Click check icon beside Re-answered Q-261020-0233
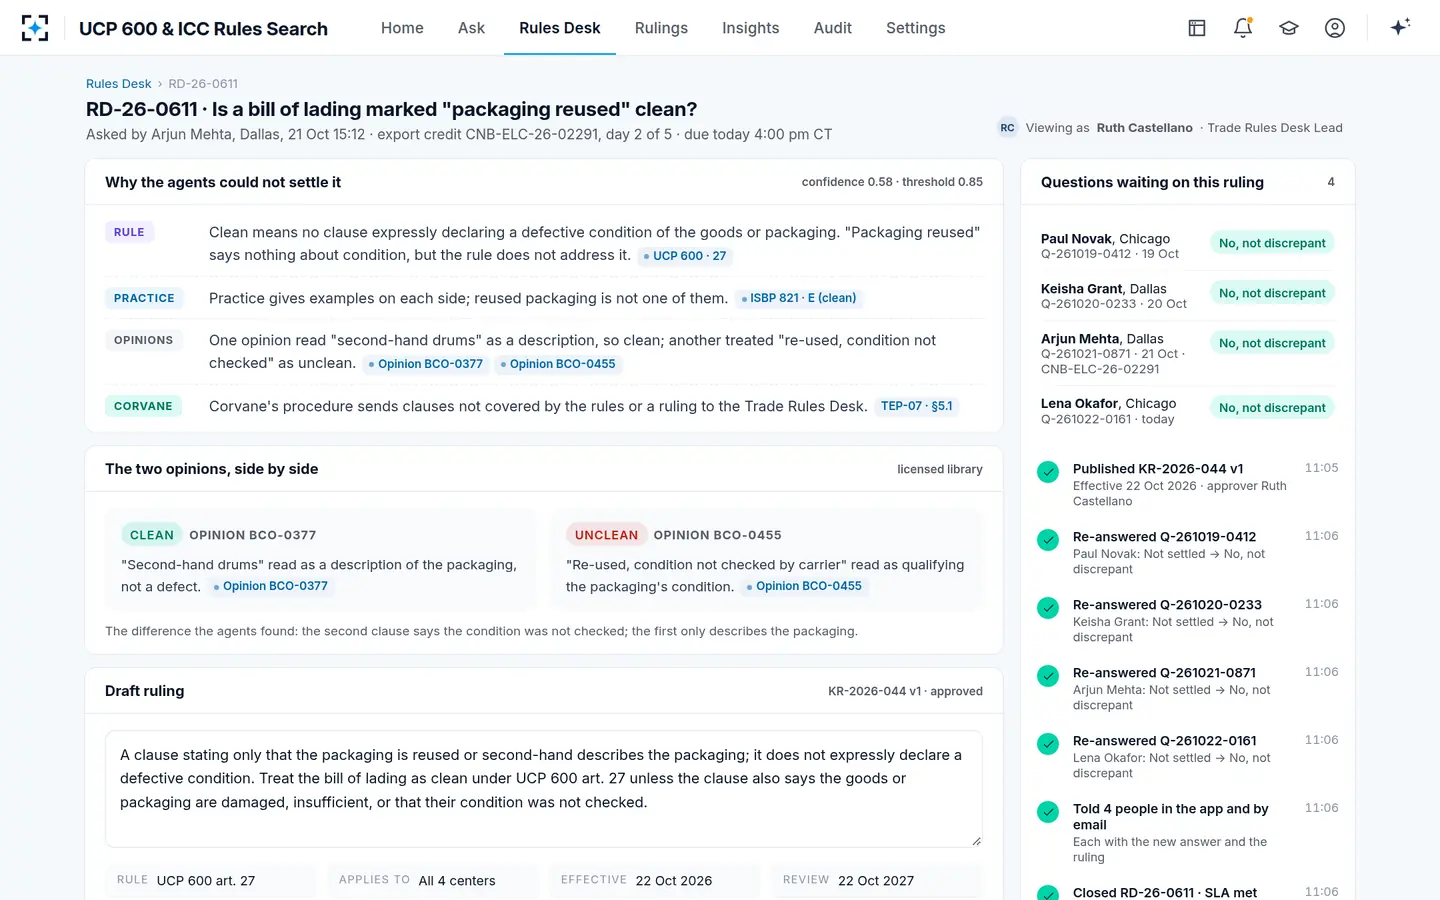This screenshot has width=1440, height=900. [x=1048, y=608]
